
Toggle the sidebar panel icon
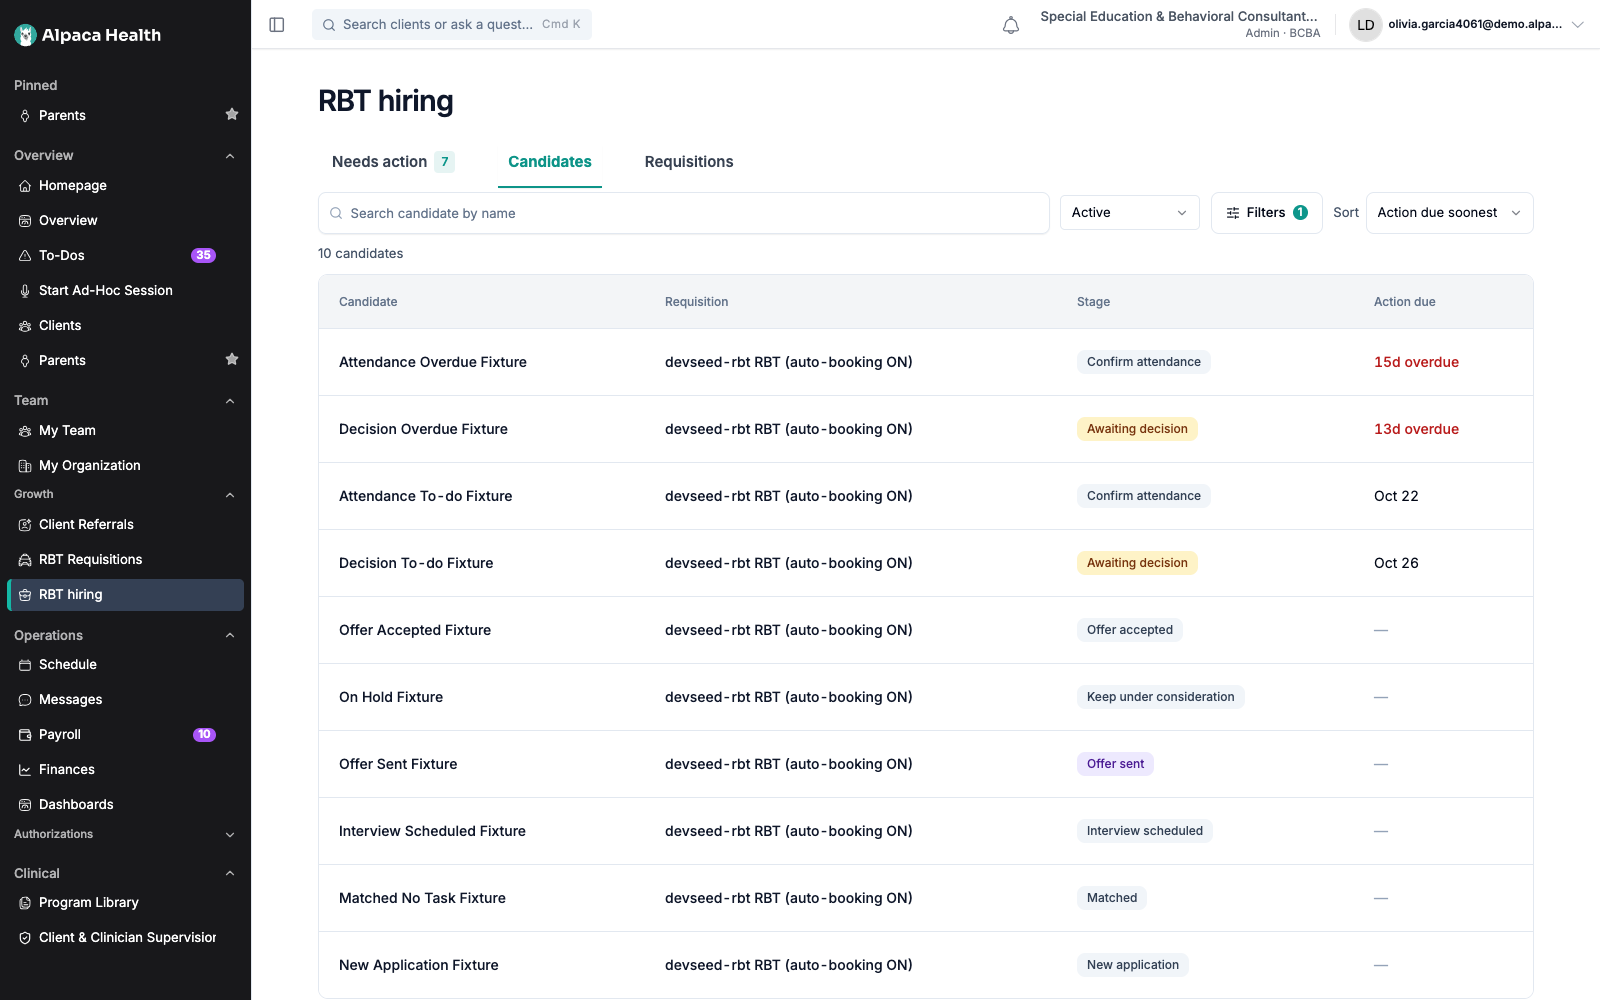click(277, 25)
